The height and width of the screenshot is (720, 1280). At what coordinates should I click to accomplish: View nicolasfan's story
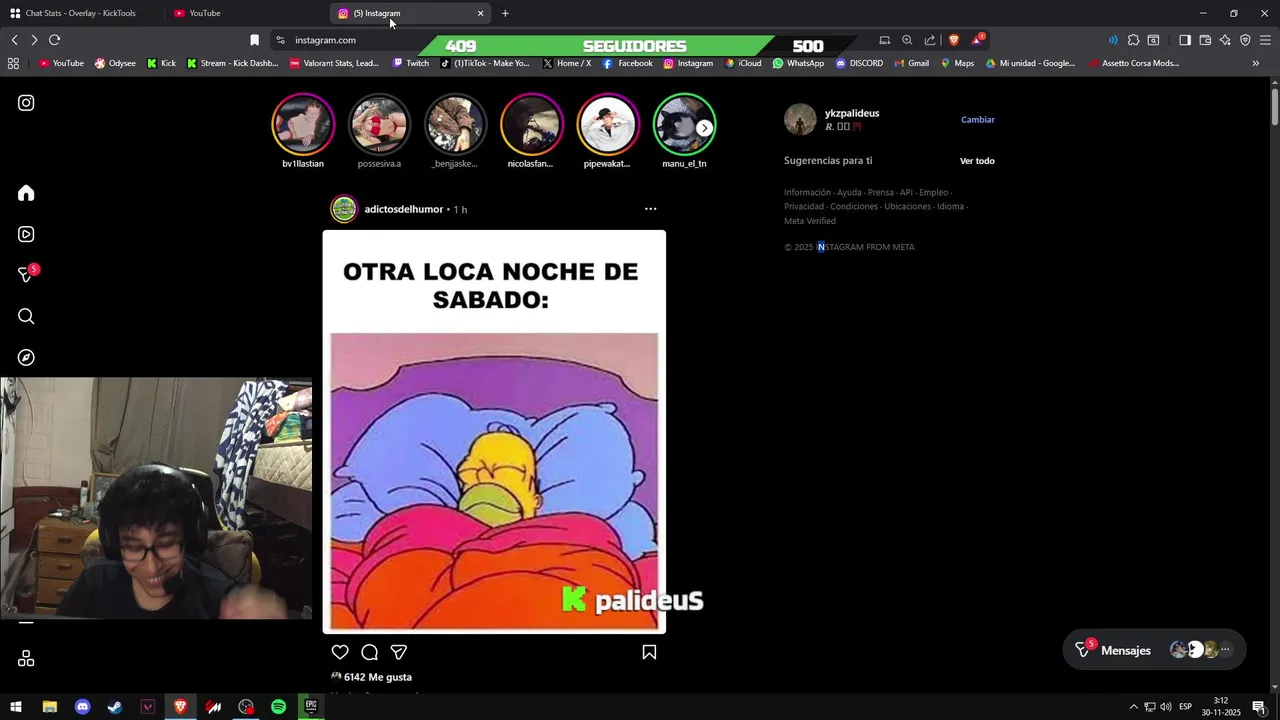[x=531, y=124]
